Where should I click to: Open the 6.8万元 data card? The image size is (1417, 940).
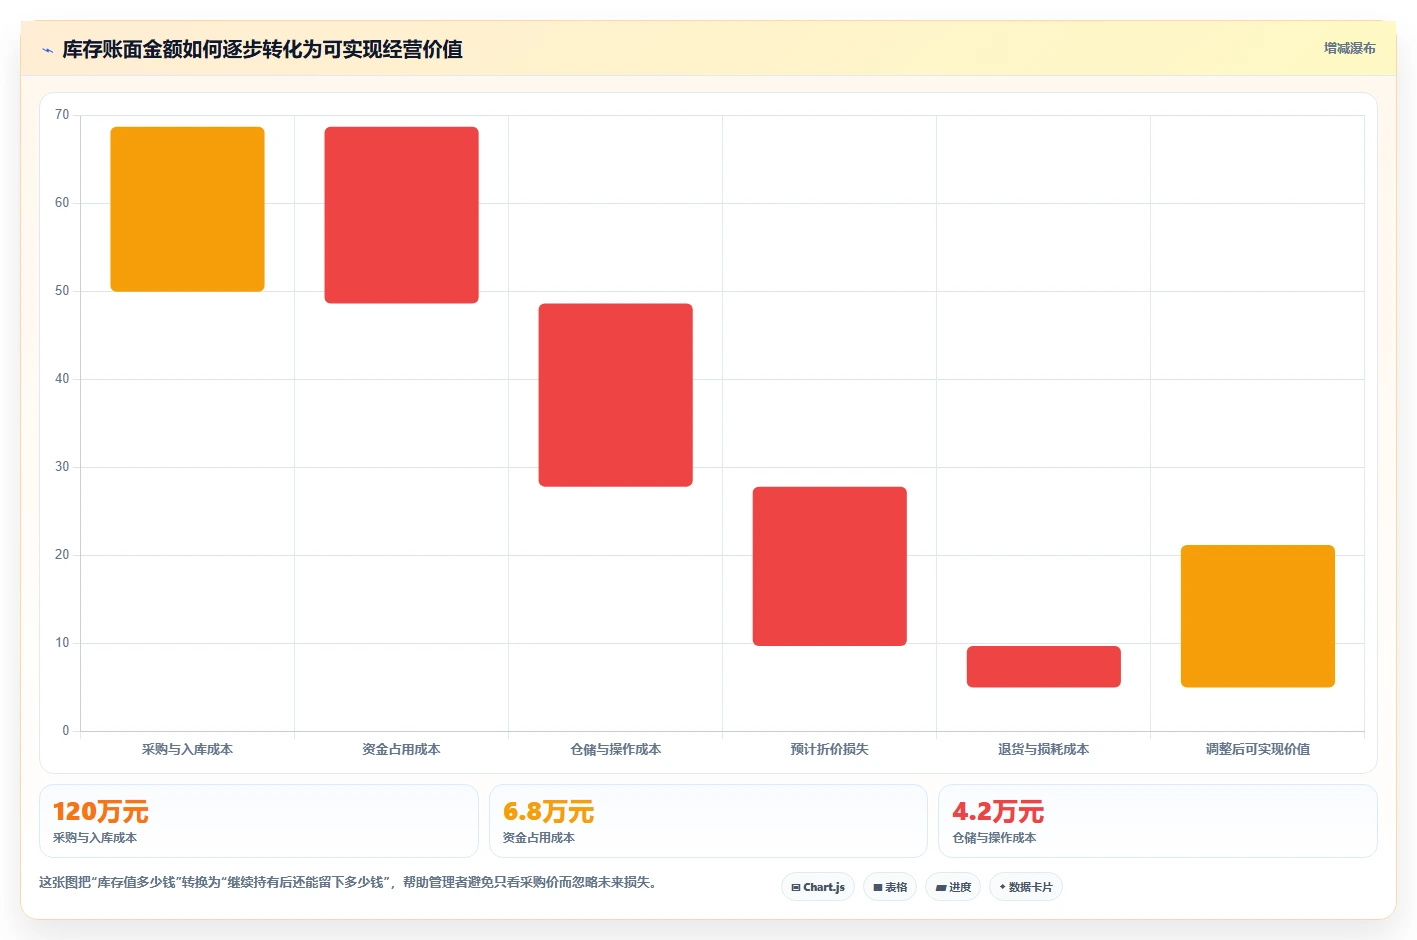click(x=708, y=821)
